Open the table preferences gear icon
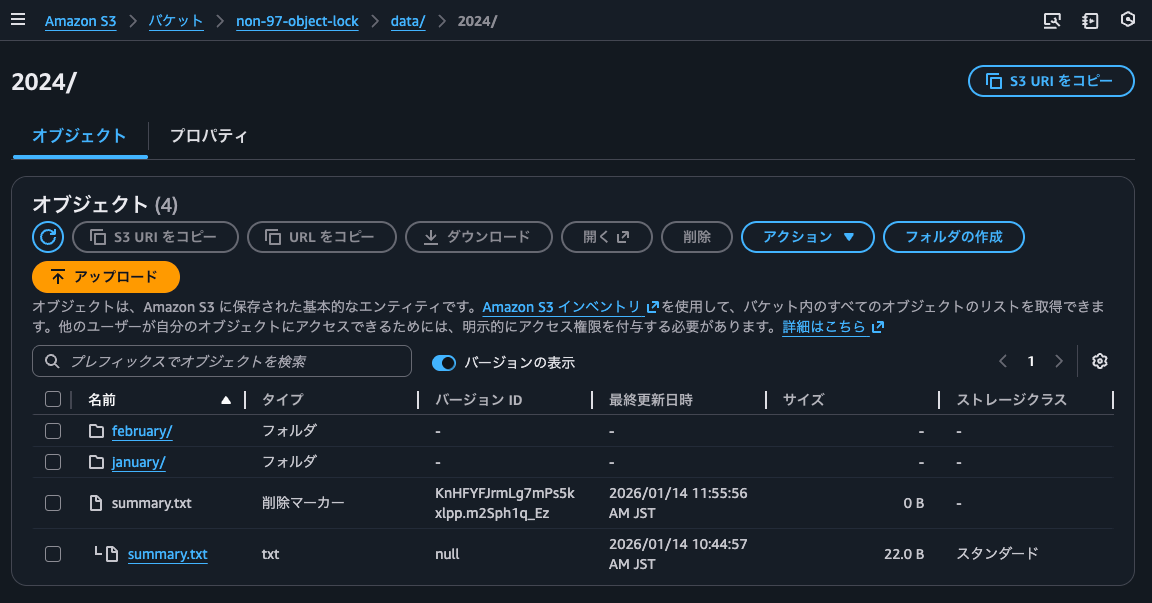This screenshot has height=603, width=1152. tap(1099, 361)
